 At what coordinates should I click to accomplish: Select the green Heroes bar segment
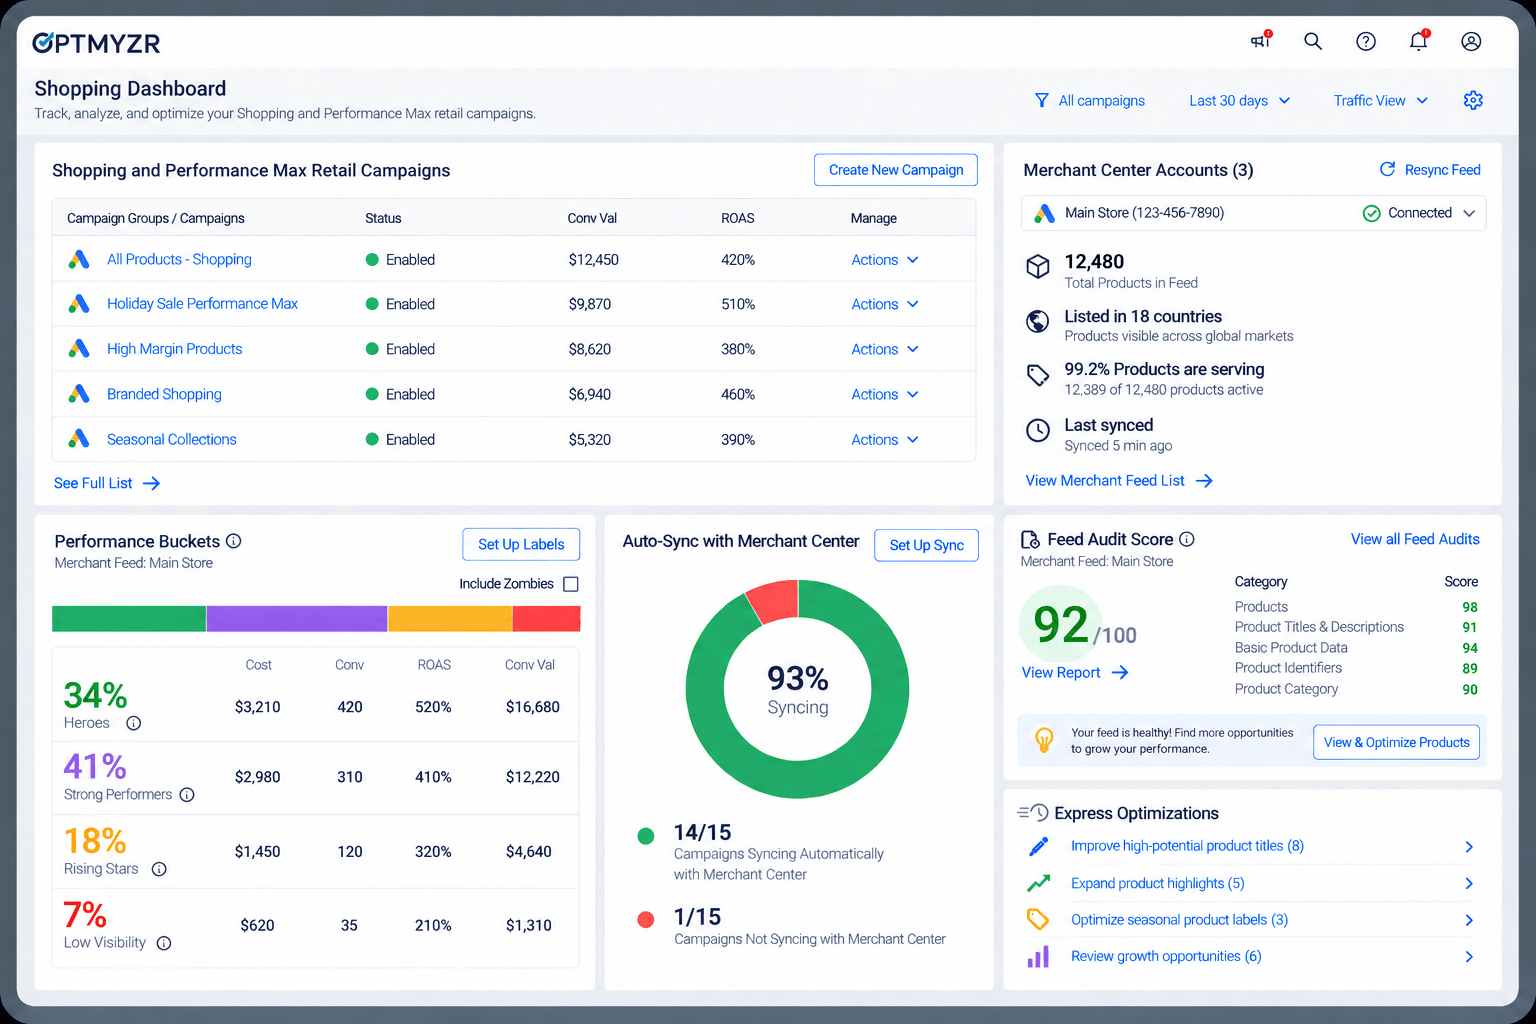point(129,619)
